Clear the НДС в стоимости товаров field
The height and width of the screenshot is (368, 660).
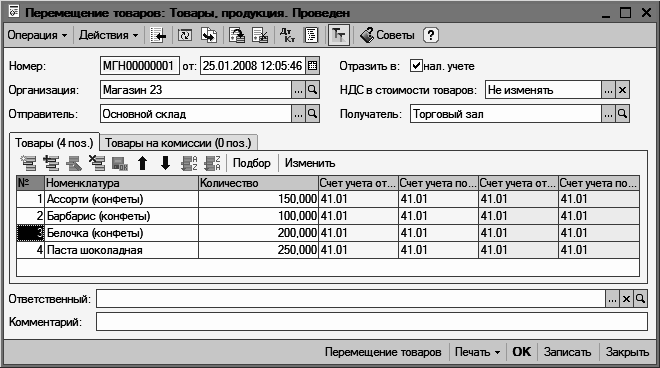pyautogui.click(x=622, y=90)
